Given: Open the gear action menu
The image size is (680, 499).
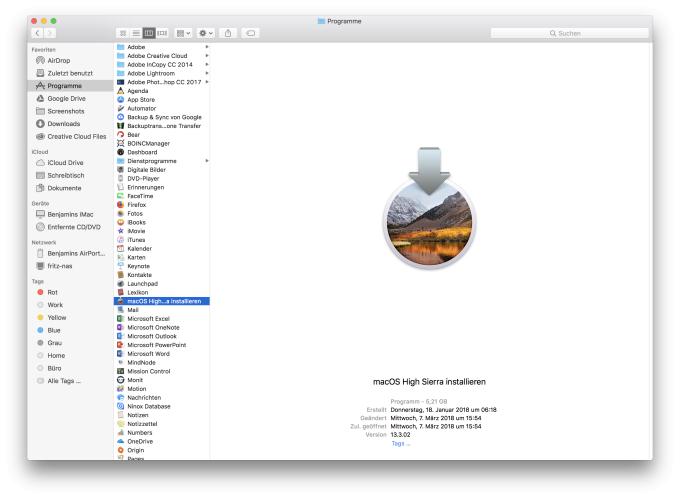Looking at the screenshot, I should (x=206, y=33).
